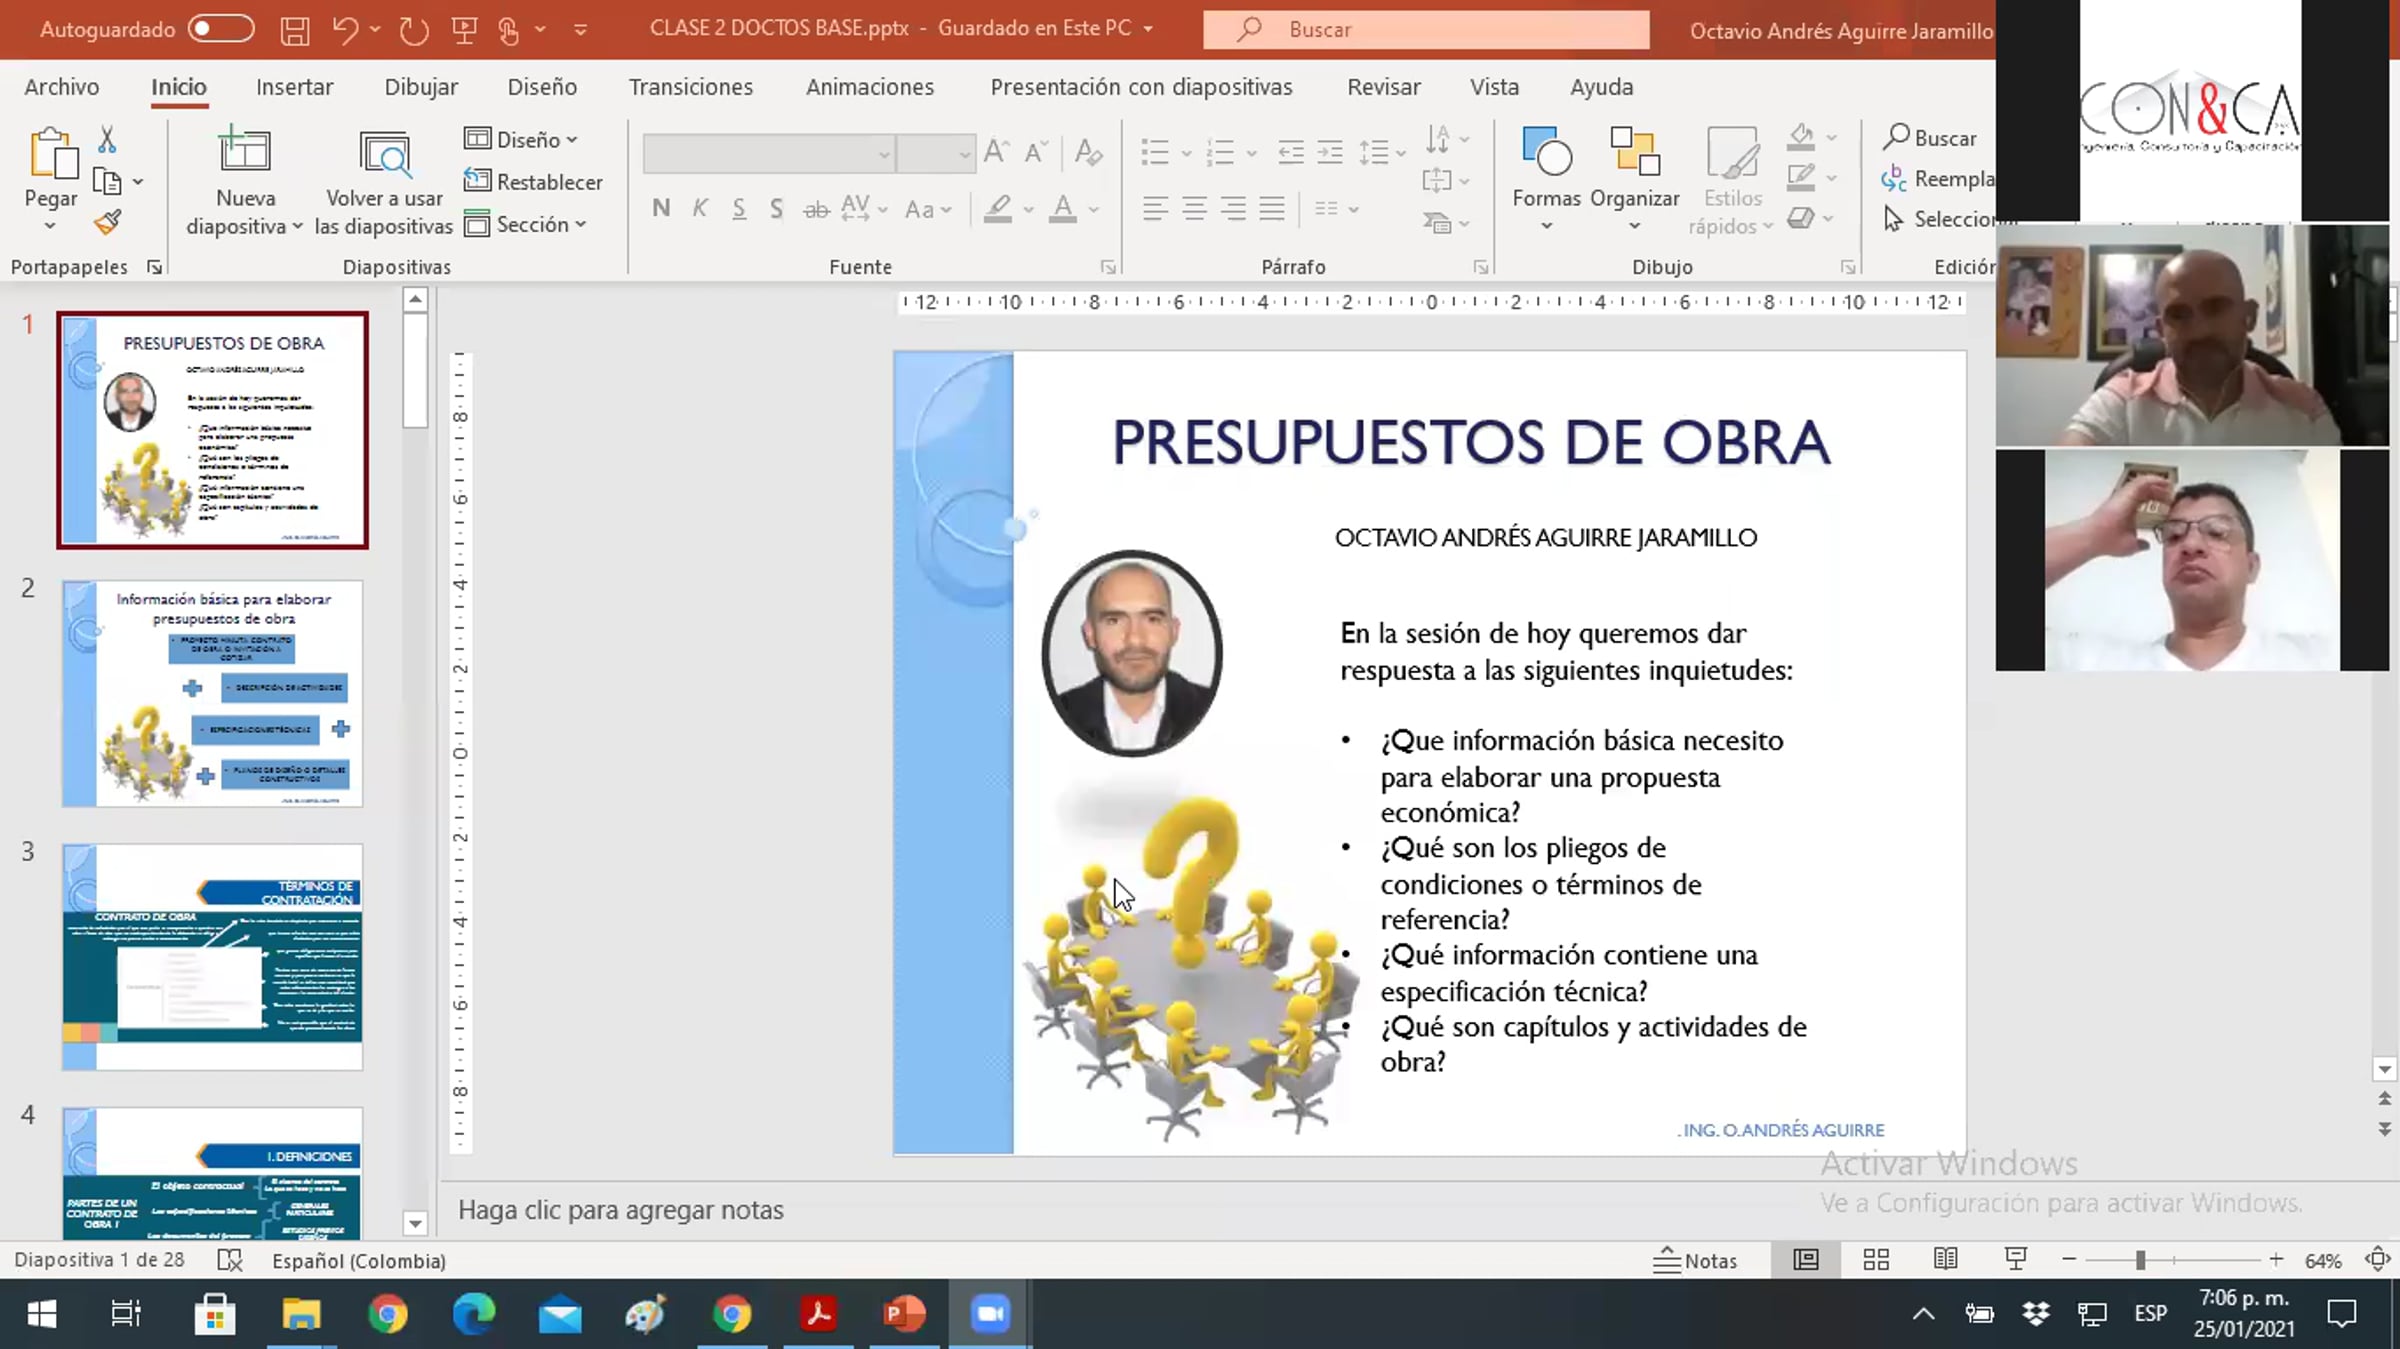Click the Save icon in title bar

tap(294, 30)
